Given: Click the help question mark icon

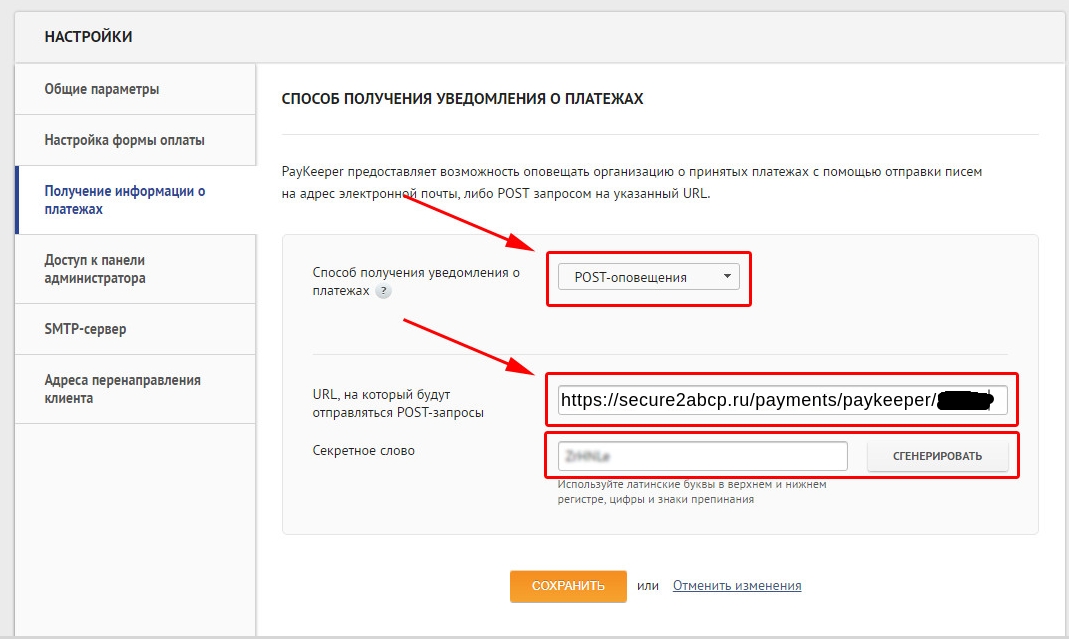Looking at the screenshot, I should (x=383, y=291).
